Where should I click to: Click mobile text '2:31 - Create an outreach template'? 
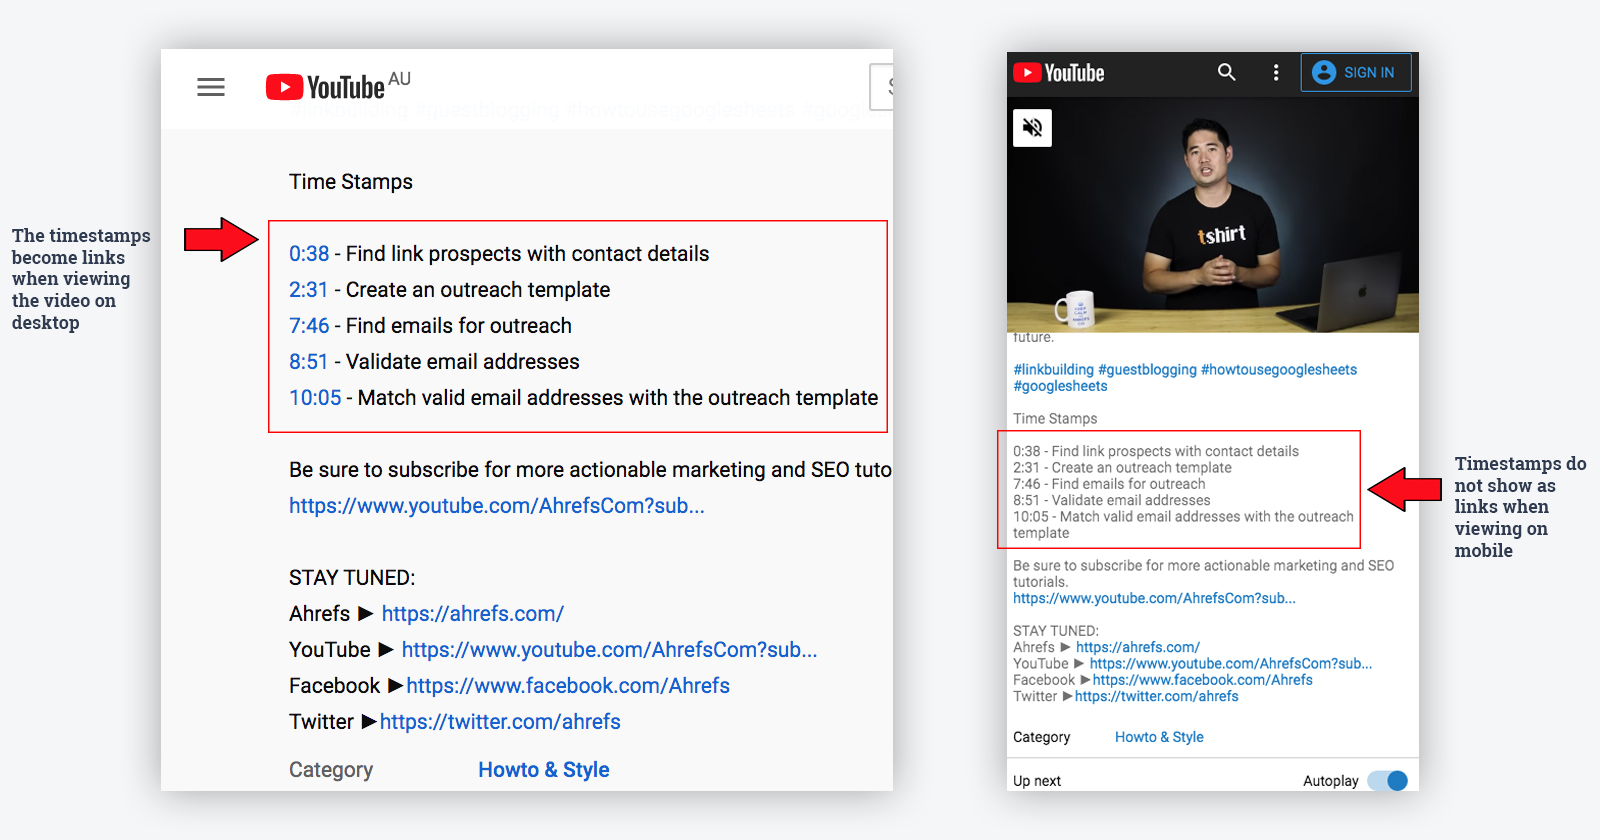[x=1122, y=468]
